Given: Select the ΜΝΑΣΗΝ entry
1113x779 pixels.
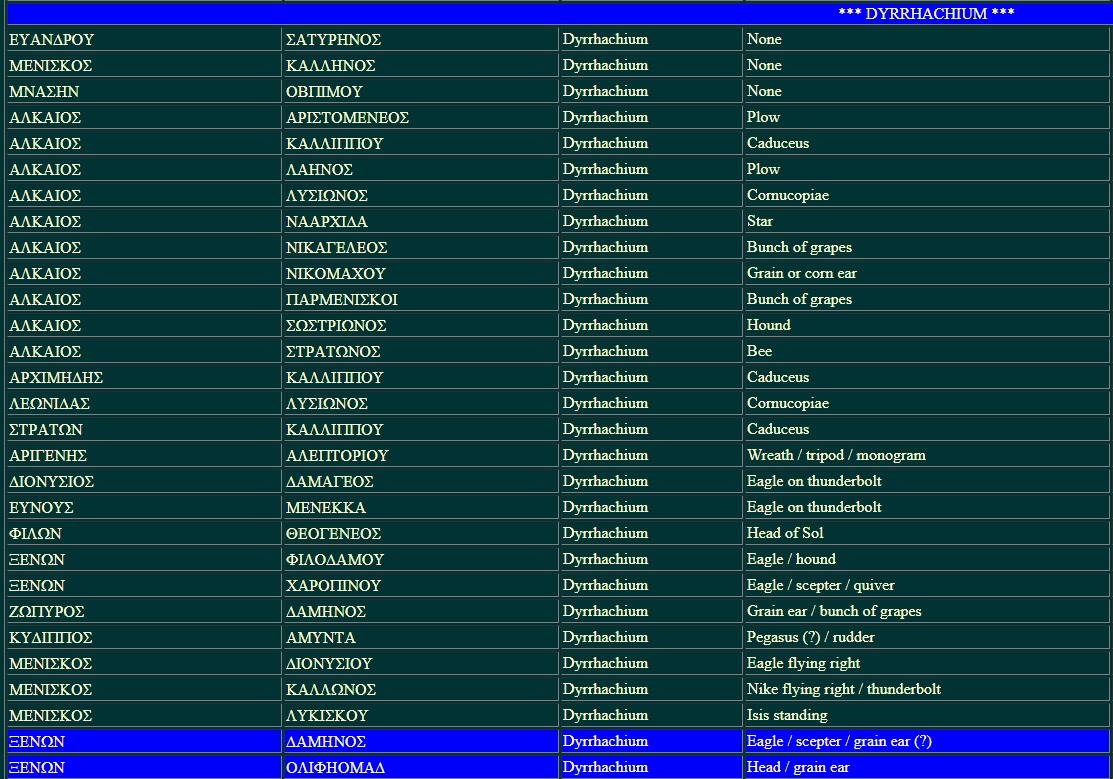Looking at the screenshot, I should point(44,91).
